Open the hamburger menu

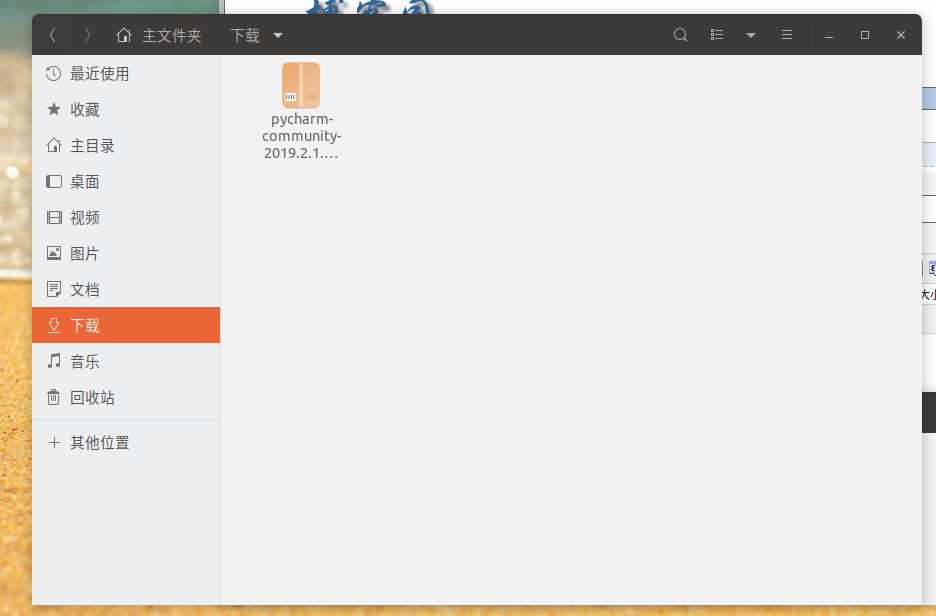[x=787, y=35]
